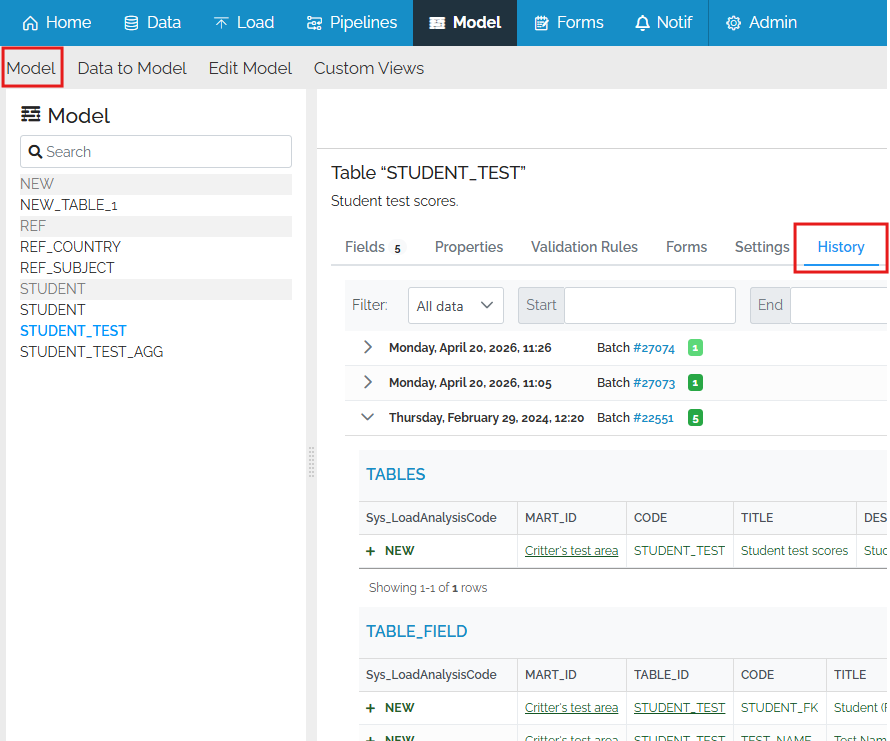Viewport: 890px width, 741px height.
Task: Click the Admin gear icon
Action: click(x=733, y=23)
